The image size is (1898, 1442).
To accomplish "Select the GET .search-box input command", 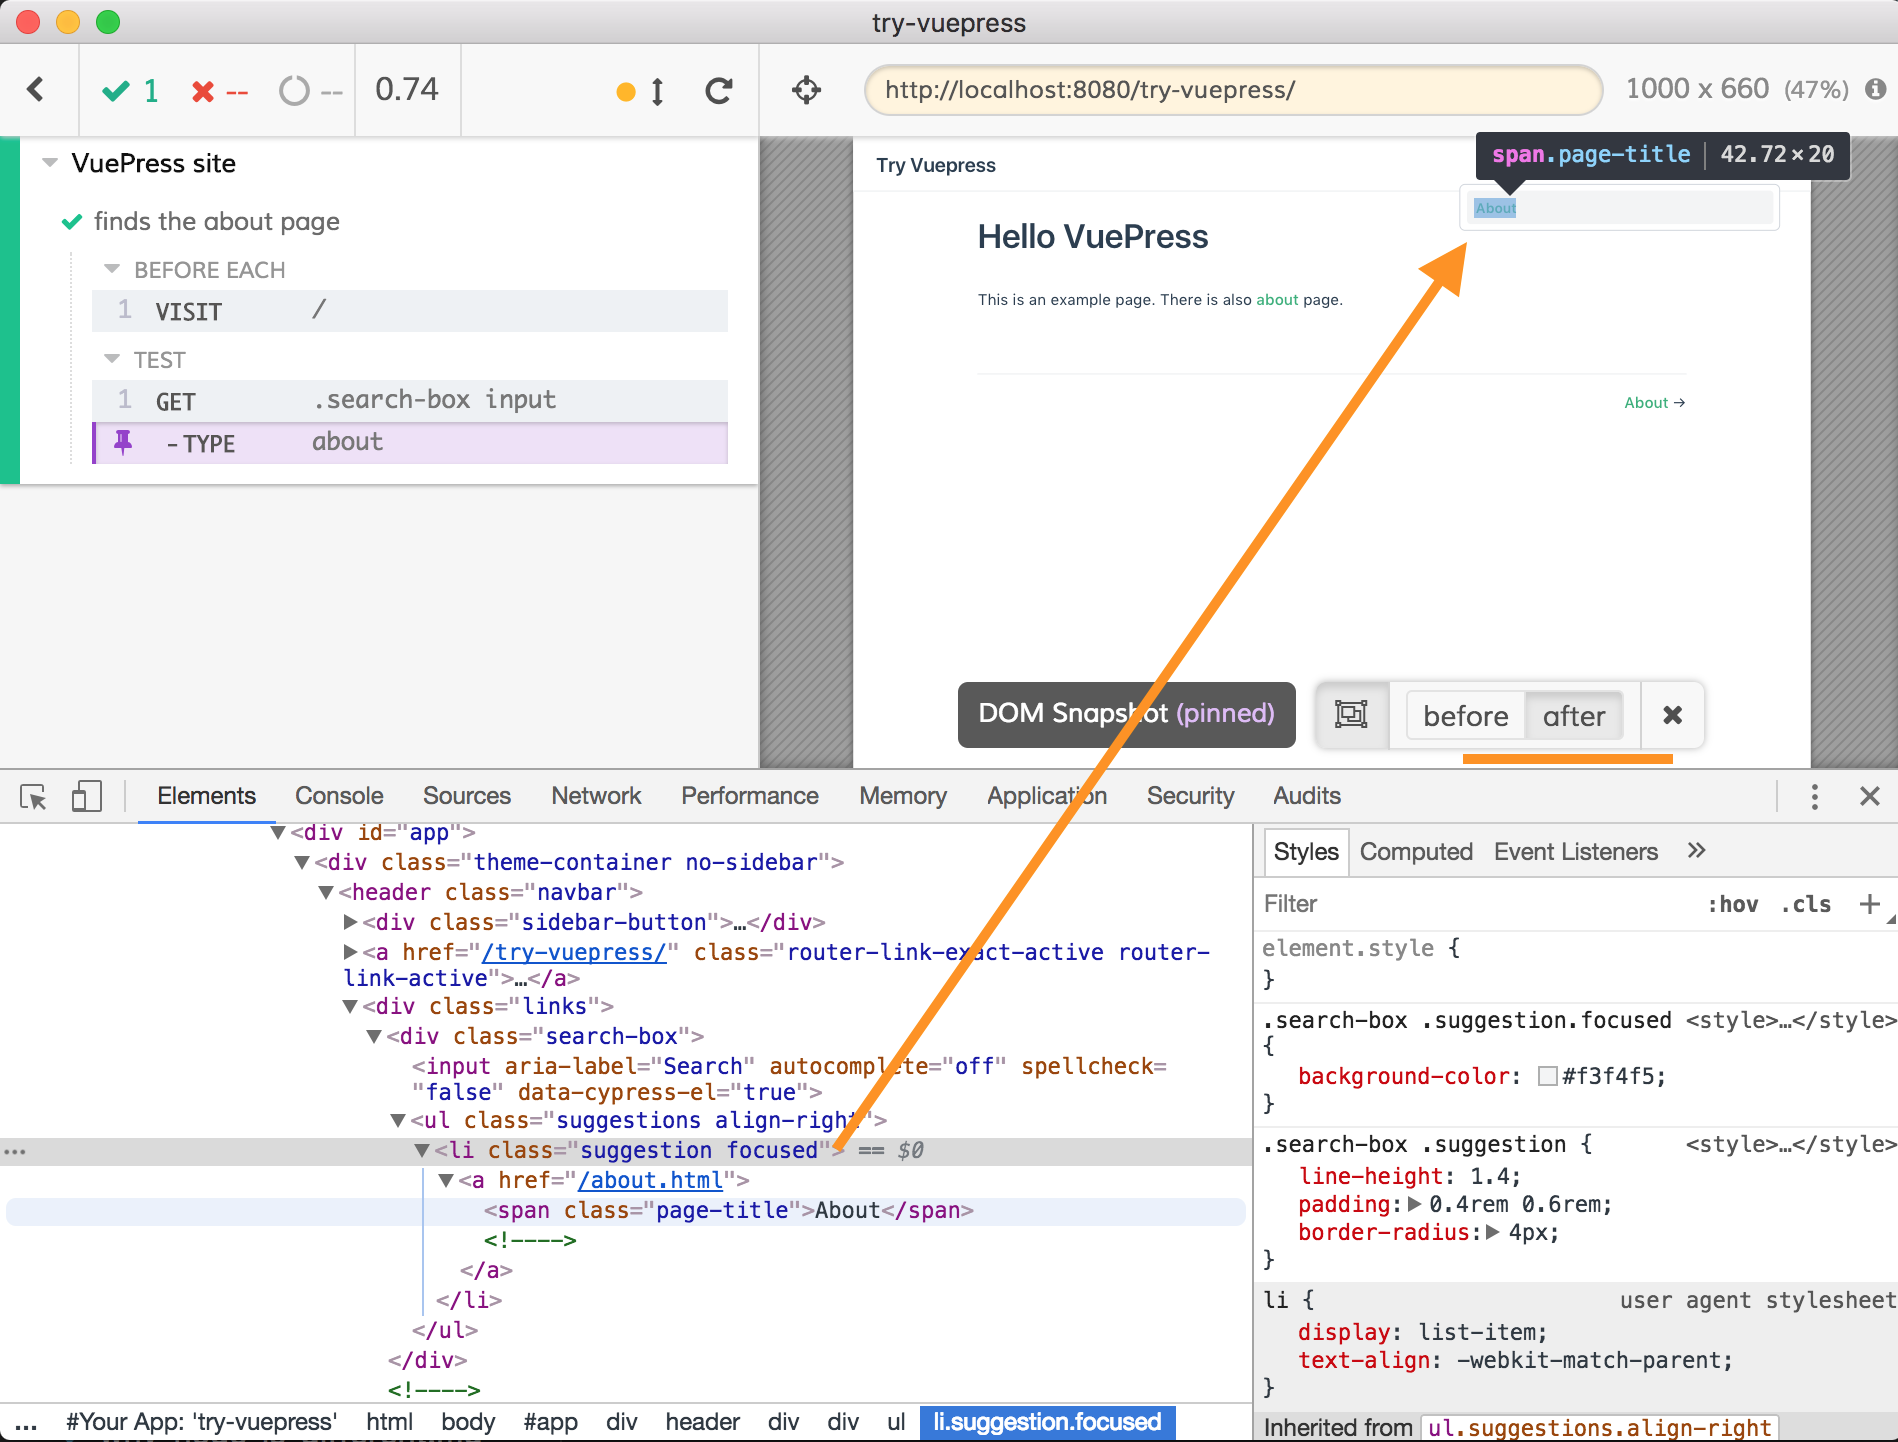I will coord(410,400).
